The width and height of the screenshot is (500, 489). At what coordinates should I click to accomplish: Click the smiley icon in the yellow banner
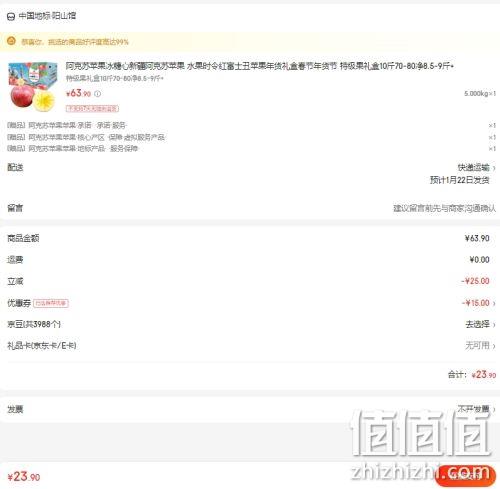tap(11, 41)
